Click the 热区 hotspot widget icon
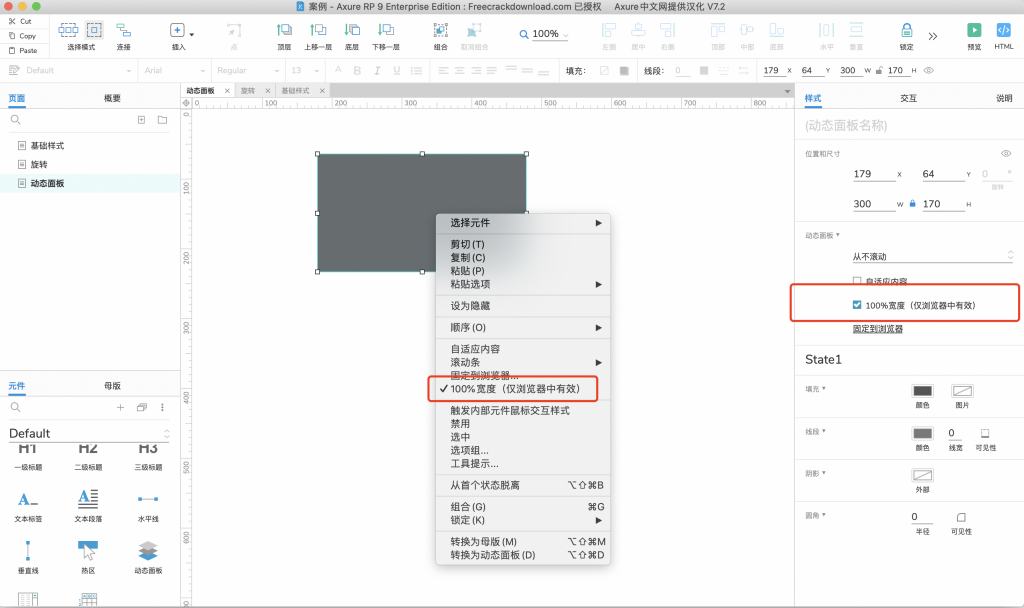Screen dimensions: 1024x608 tap(87, 551)
